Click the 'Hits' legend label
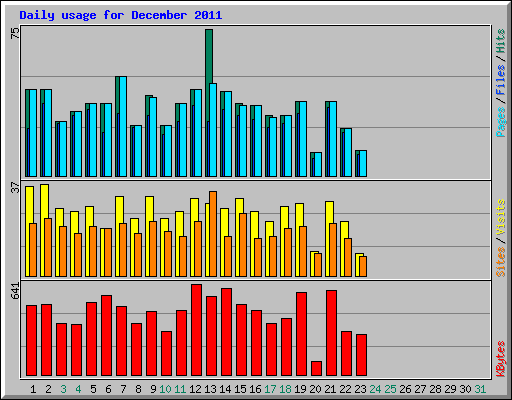The width and height of the screenshot is (512, 400). pyautogui.click(x=500, y=41)
